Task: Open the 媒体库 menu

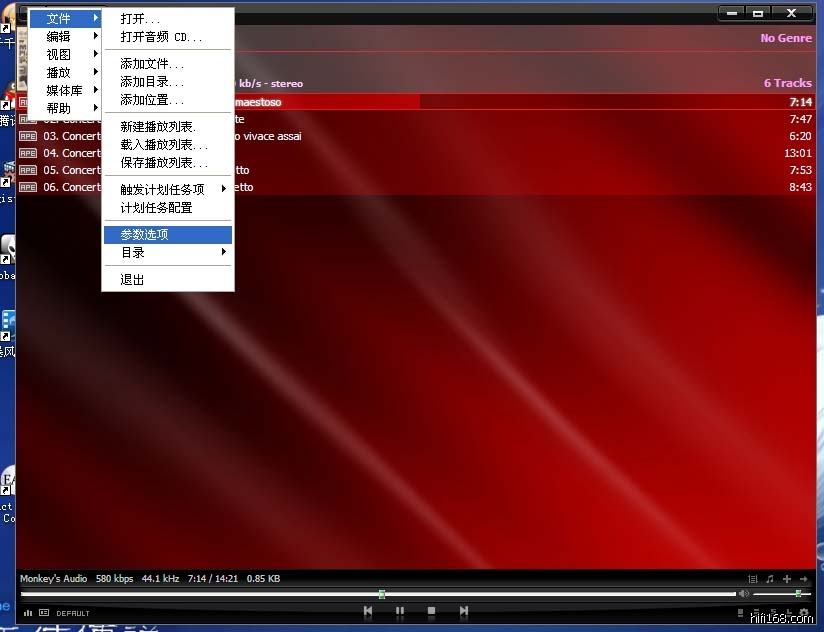Action: point(66,90)
